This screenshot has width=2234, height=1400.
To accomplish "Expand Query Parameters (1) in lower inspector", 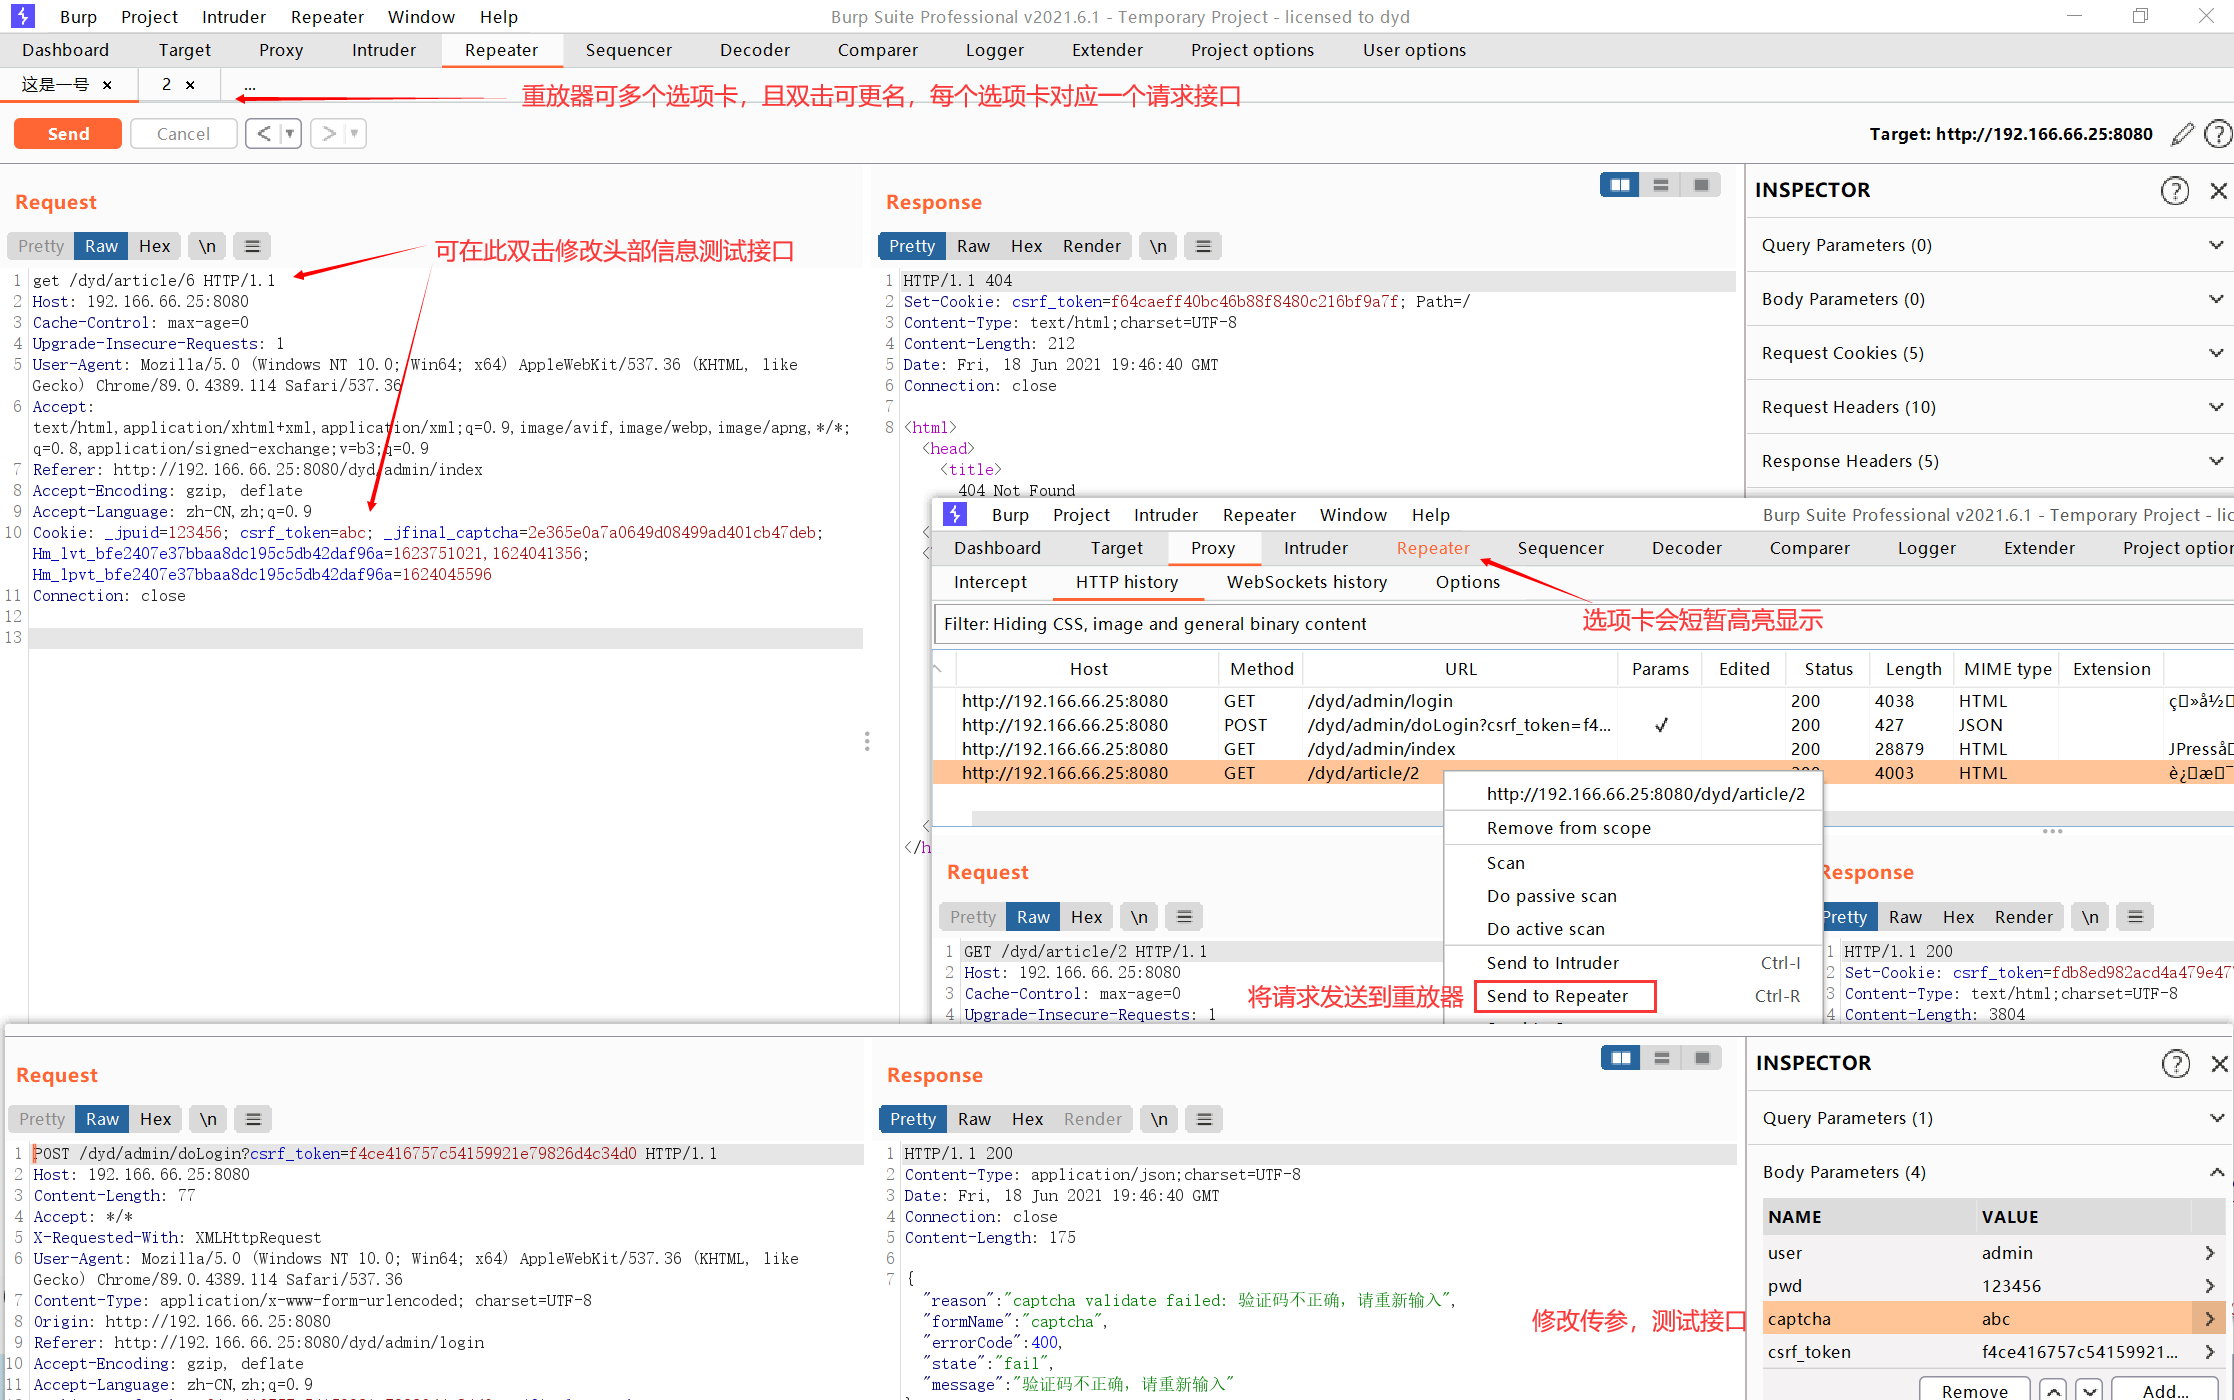I will 1990,1118.
